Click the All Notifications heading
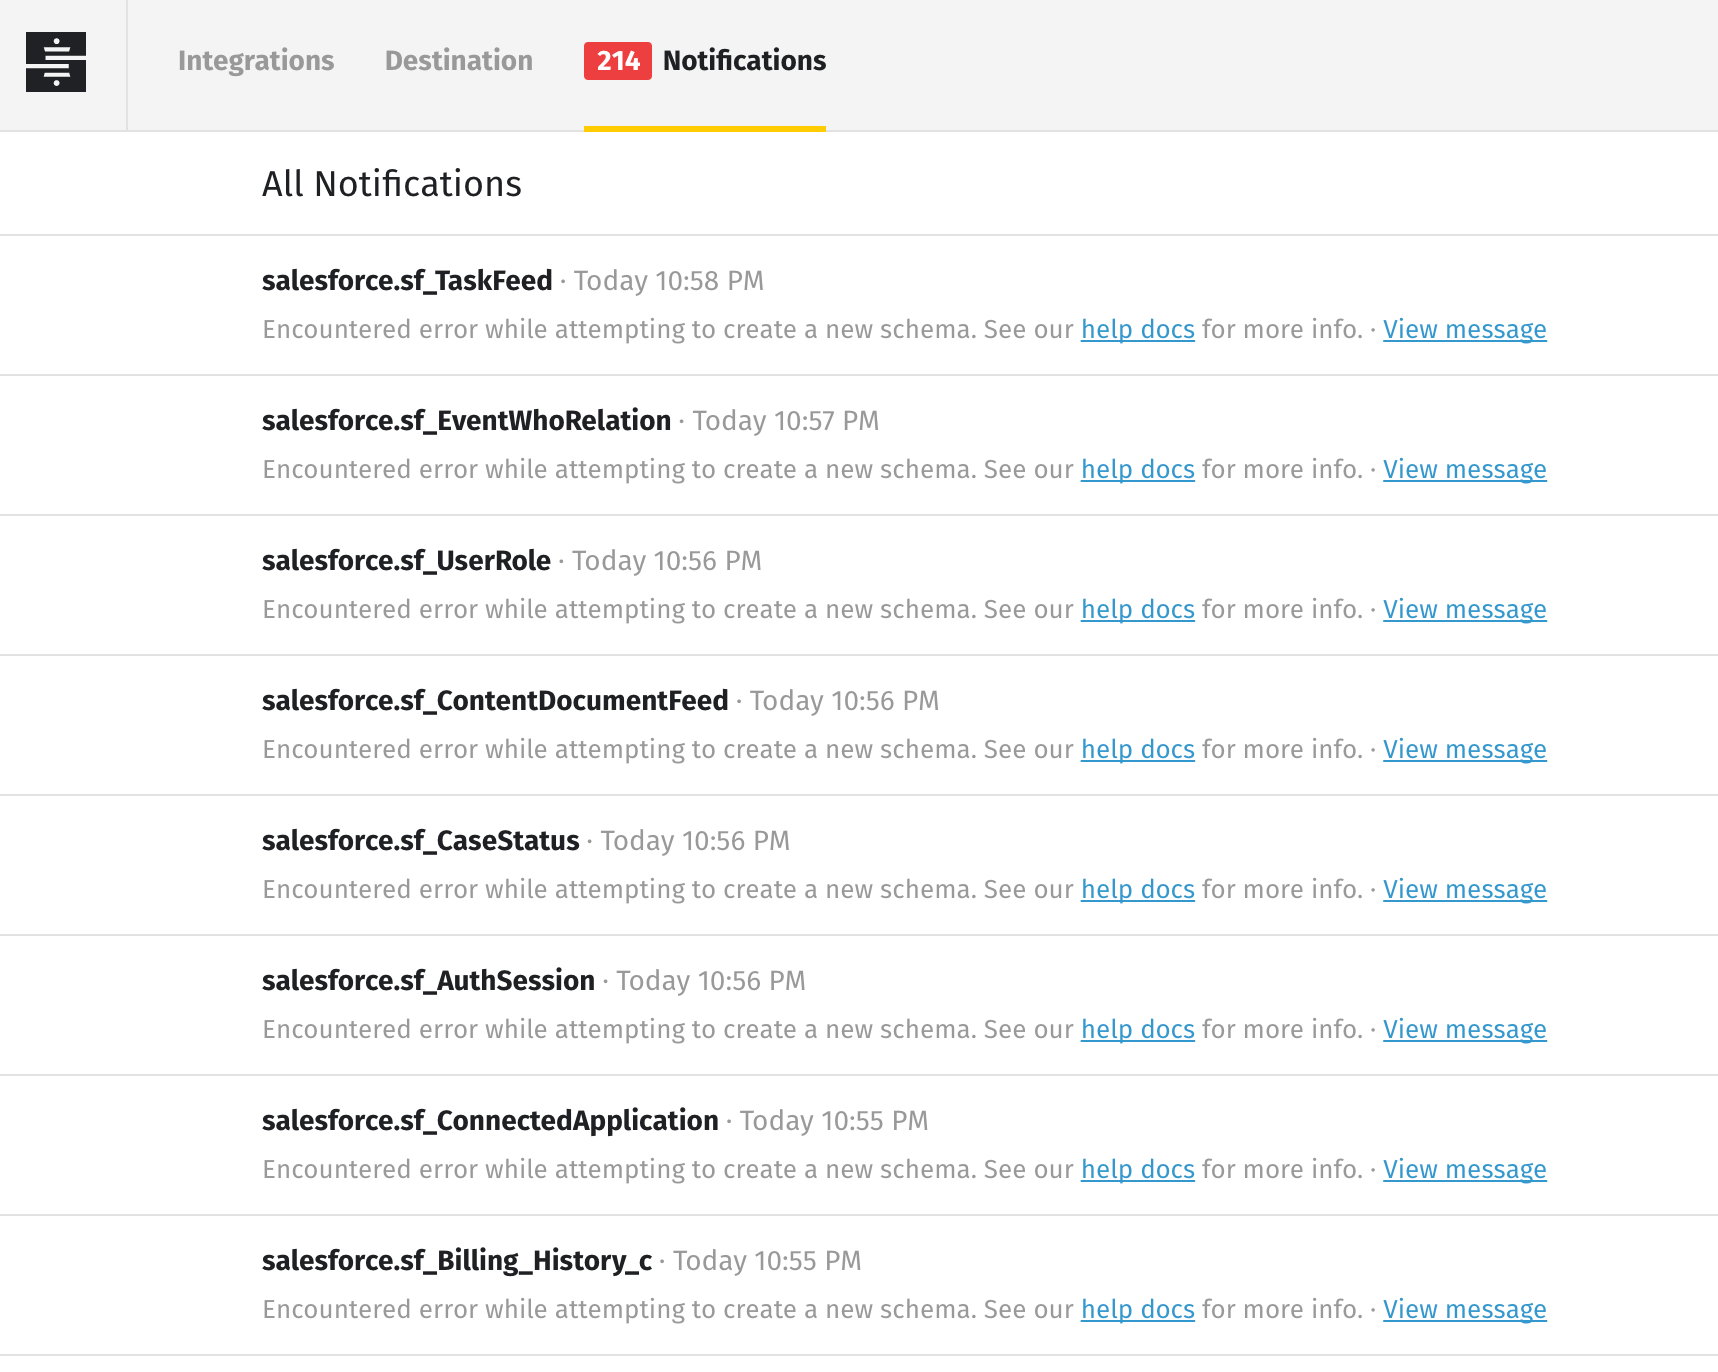Viewport: 1718px width, 1372px height. tap(392, 184)
